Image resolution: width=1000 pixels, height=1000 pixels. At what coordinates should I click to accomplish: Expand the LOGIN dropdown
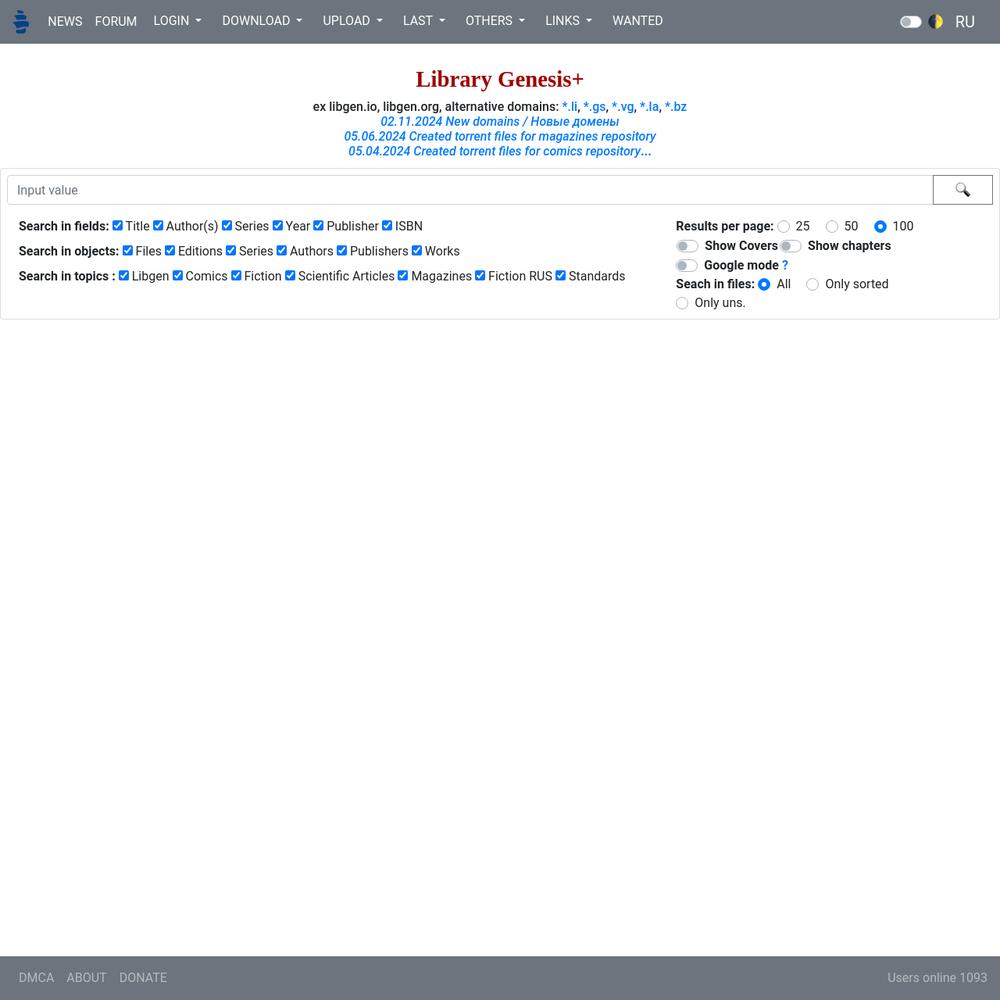coord(177,20)
